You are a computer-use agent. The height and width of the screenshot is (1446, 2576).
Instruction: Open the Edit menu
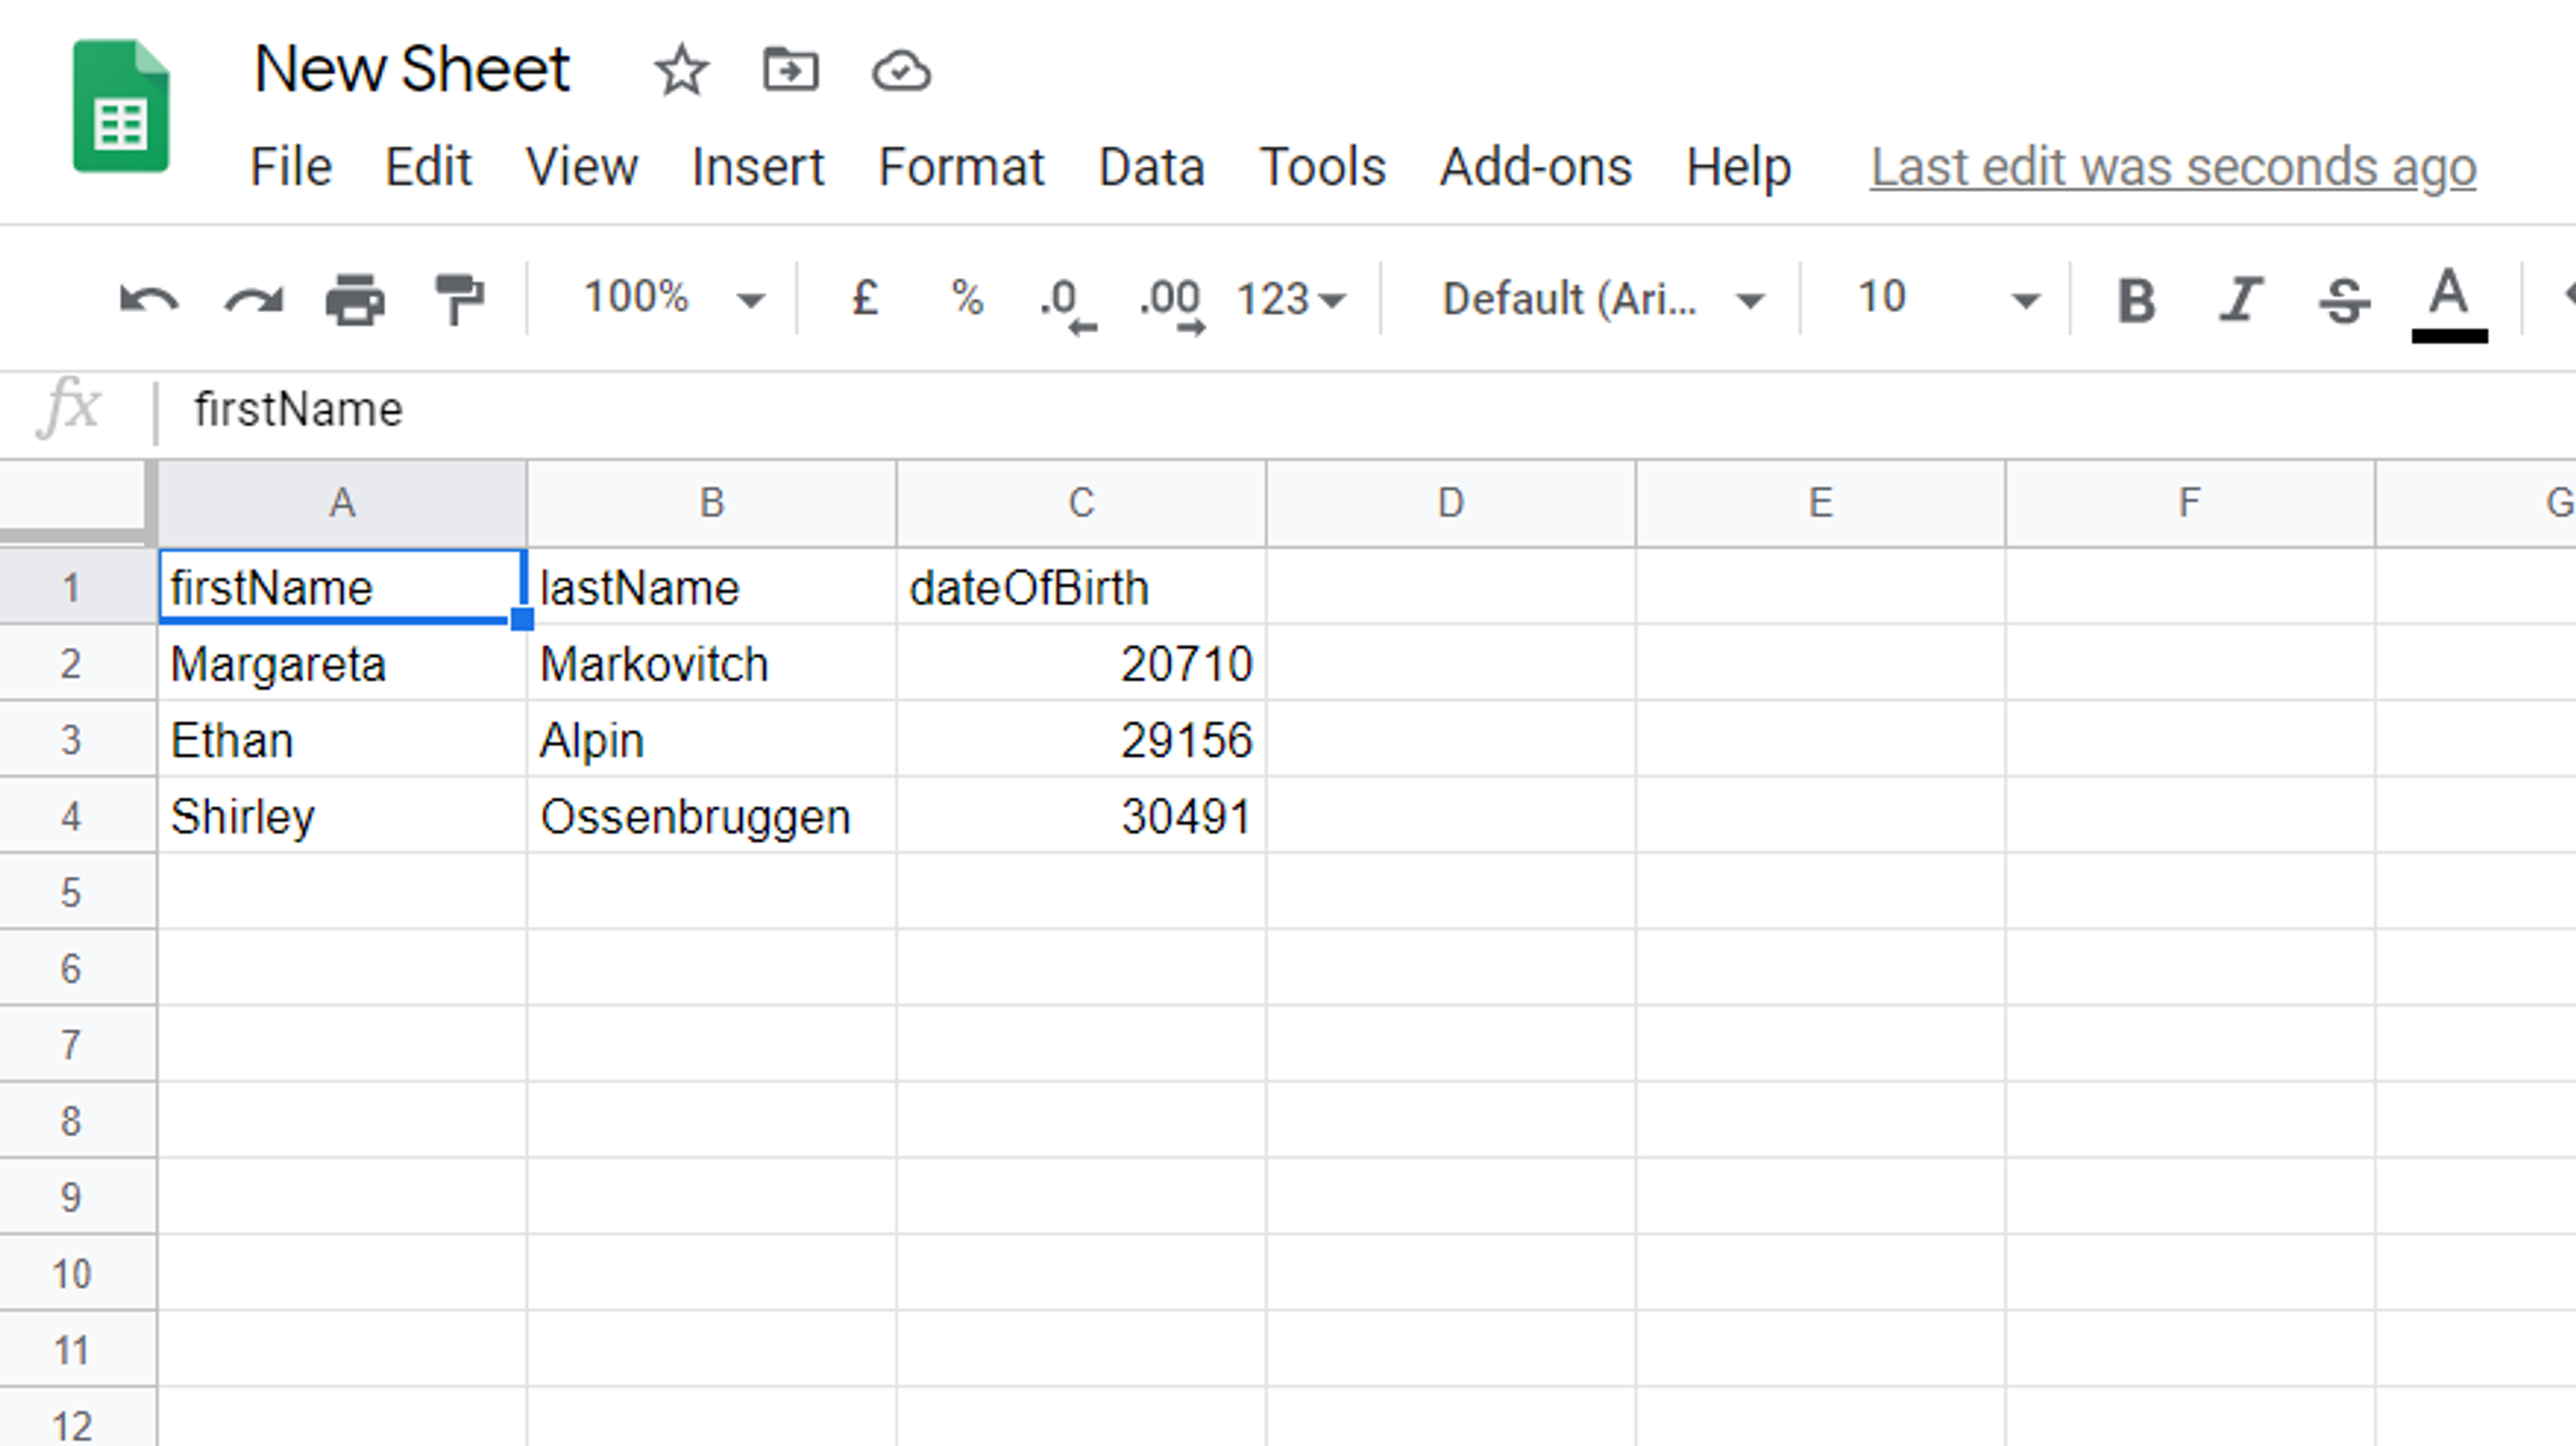click(x=428, y=166)
